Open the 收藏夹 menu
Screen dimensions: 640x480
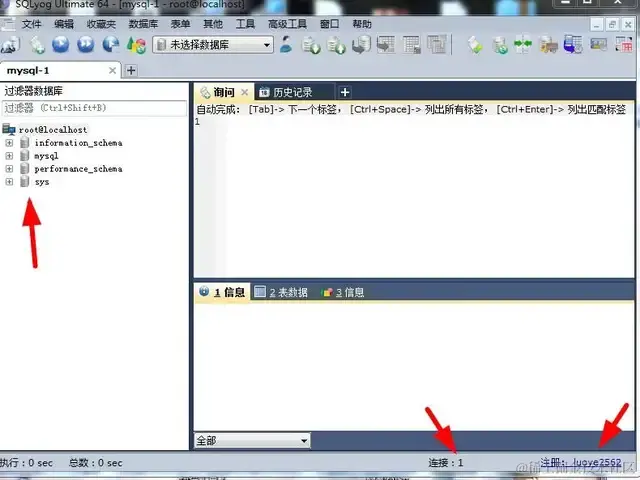pos(101,24)
